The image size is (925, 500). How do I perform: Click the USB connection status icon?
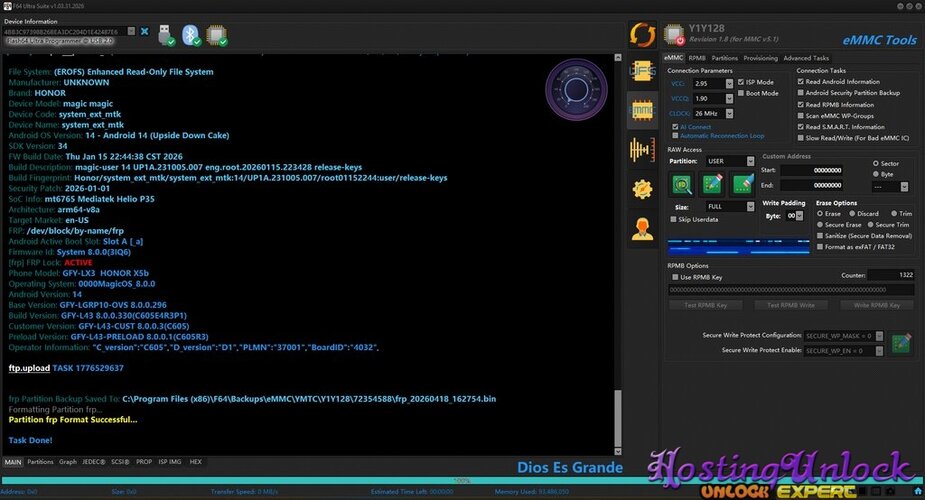coord(166,35)
